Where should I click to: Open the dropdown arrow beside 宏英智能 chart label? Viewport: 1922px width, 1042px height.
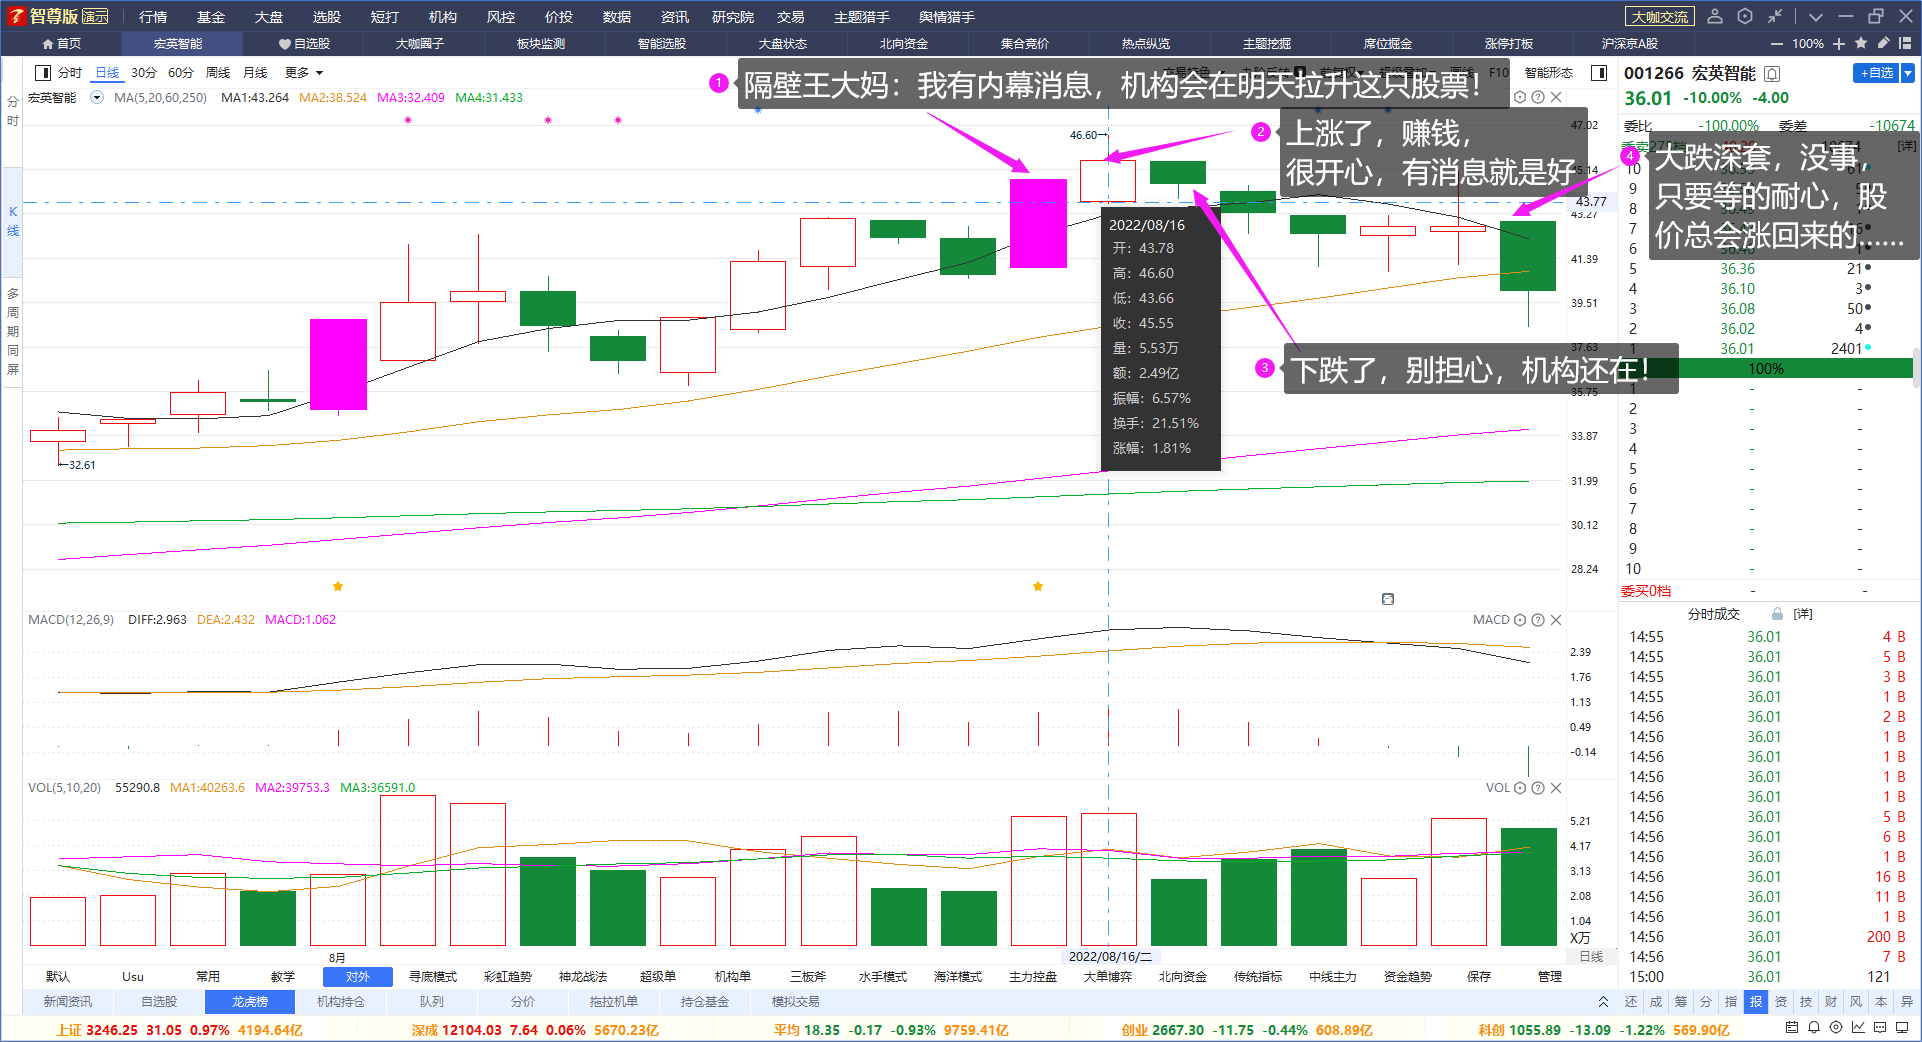(x=97, y=98)
